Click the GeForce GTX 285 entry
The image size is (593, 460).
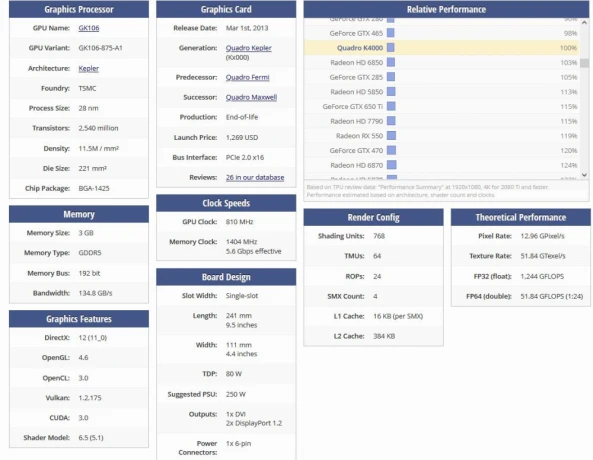click(356, 77)
